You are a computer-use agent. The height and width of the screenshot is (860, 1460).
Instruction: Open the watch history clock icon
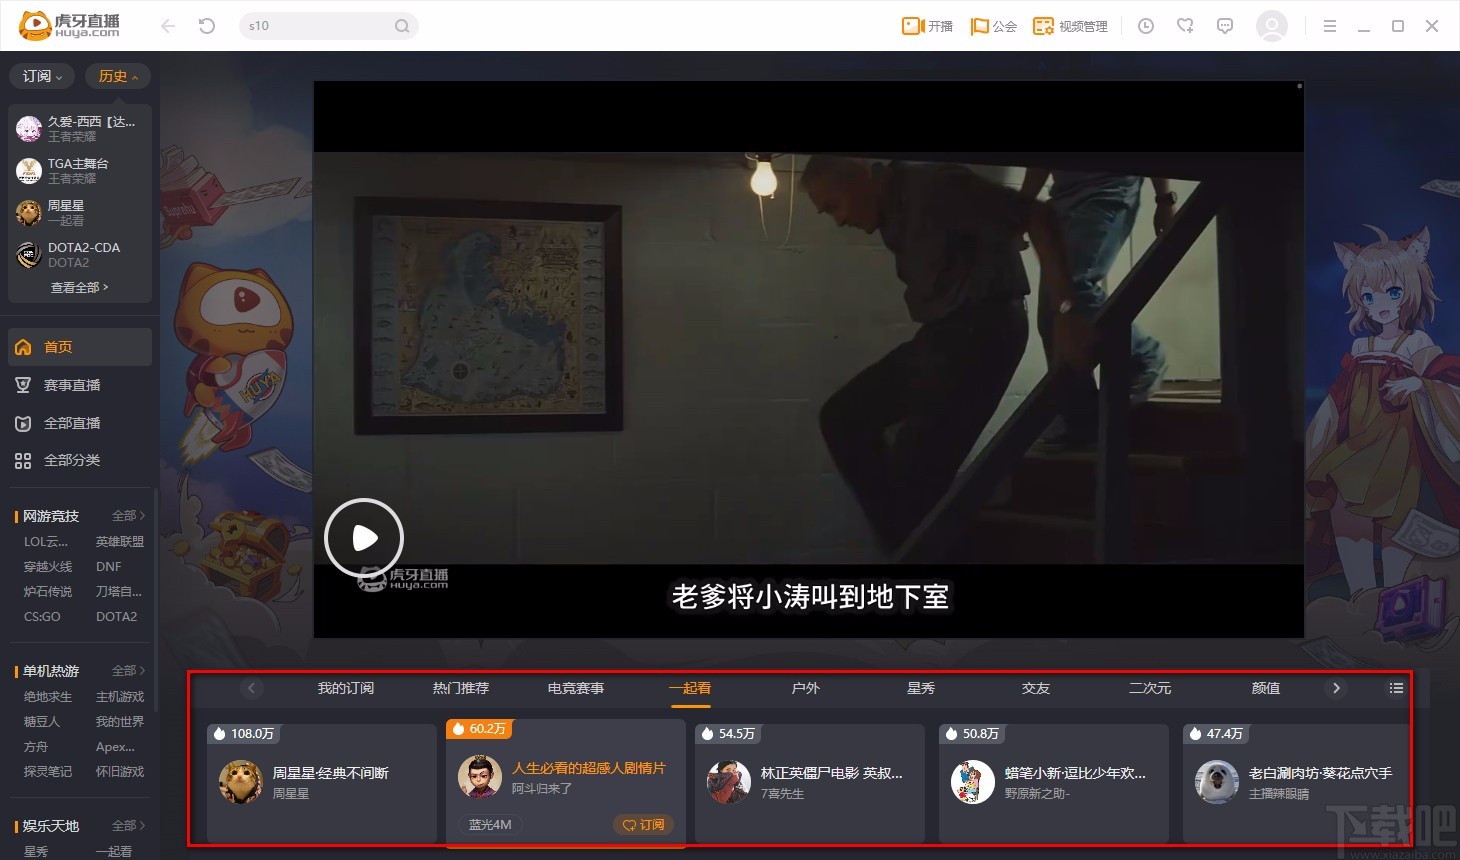coord(1145,26)
